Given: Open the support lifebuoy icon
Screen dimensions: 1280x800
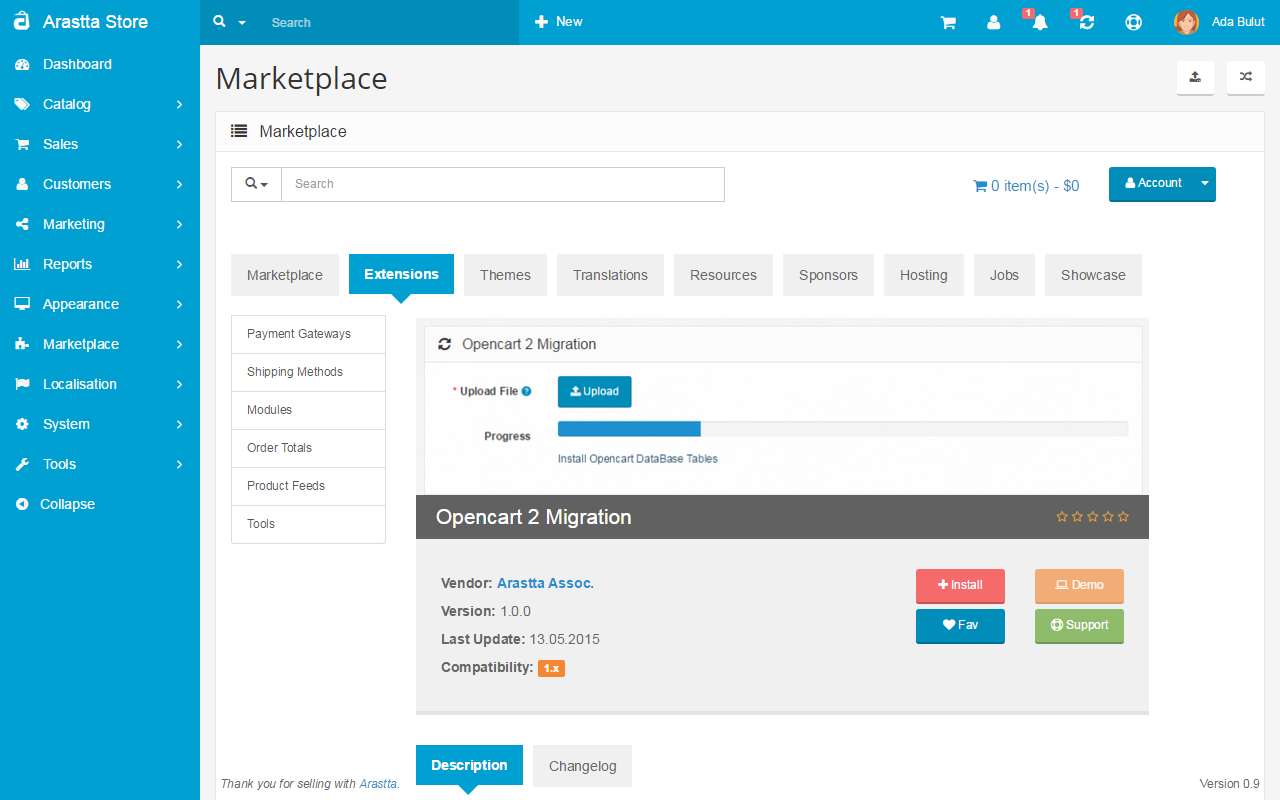Looking at the screenshot, I should coord(1133,22).
